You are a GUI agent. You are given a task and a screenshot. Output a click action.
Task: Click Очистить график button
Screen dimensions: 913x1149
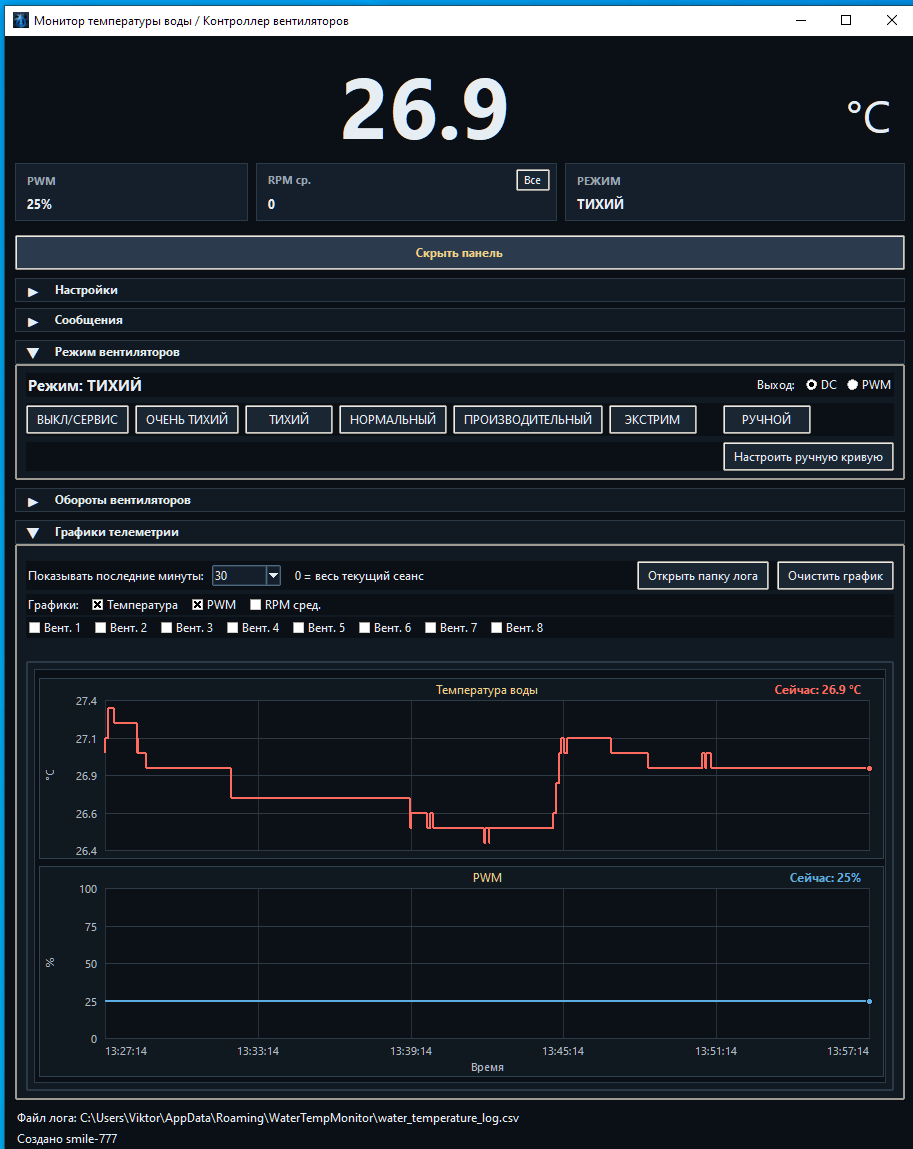pyautogui.click(x=835, y=576)
